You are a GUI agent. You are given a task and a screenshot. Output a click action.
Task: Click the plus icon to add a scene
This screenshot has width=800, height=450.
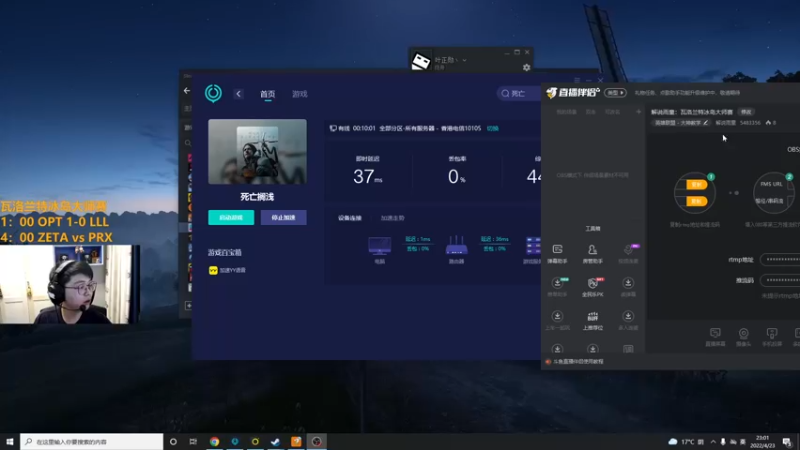pyautogui.click(x=638, y=112)
